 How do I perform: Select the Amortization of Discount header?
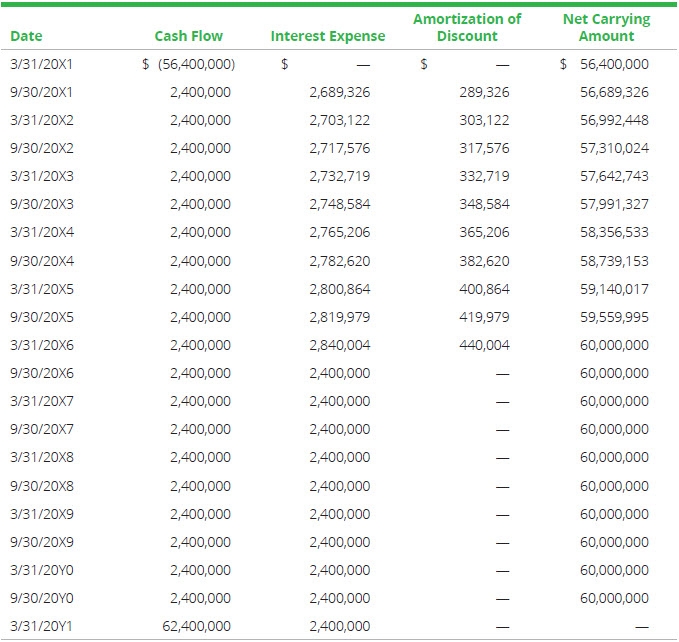(x=467, y=27)
